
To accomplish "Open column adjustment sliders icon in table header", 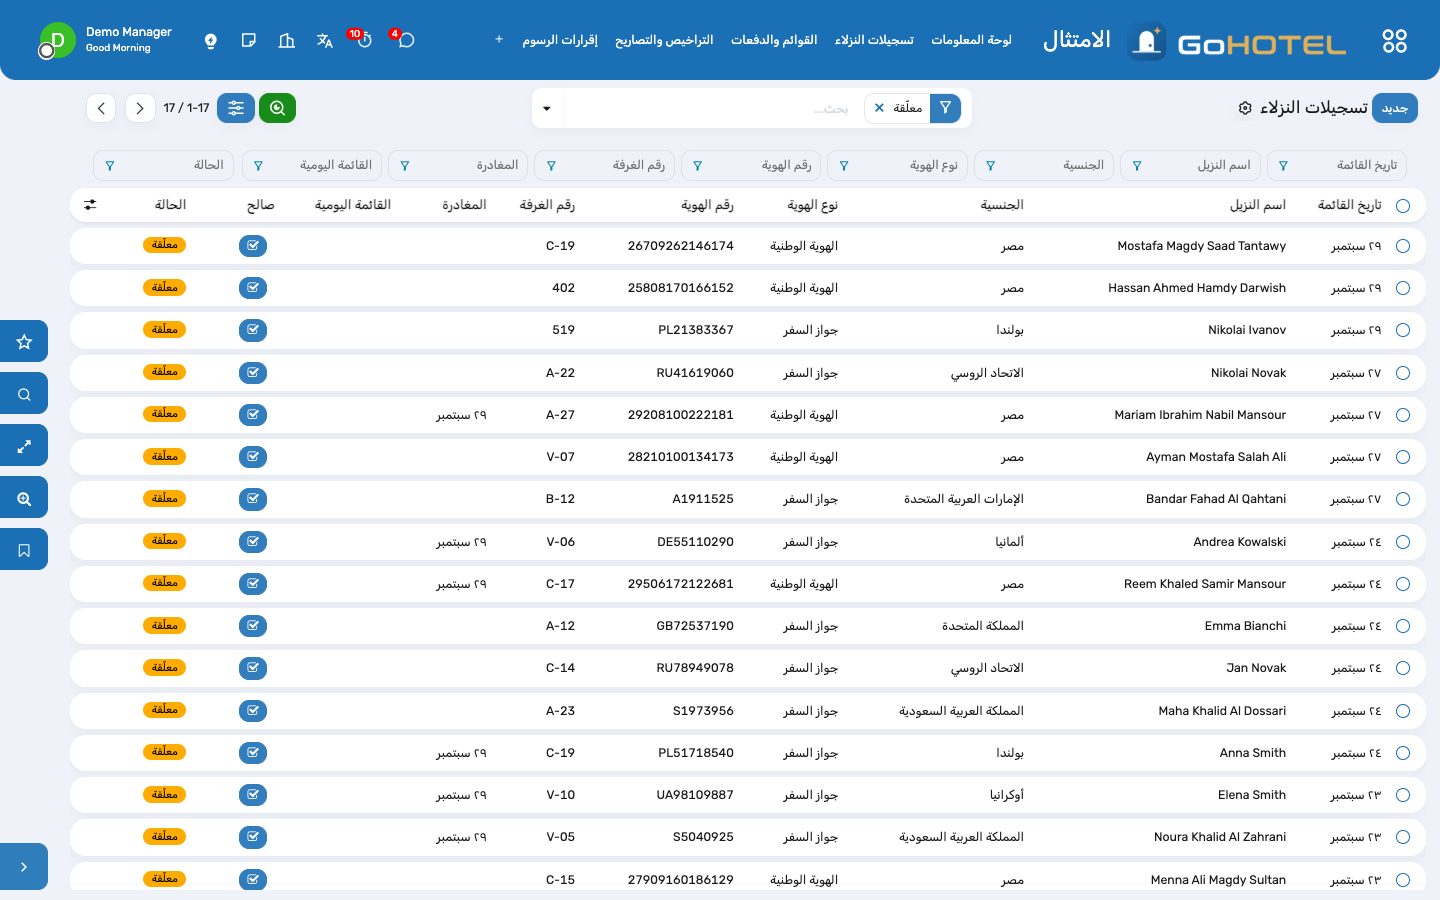I will pos(90,205).
